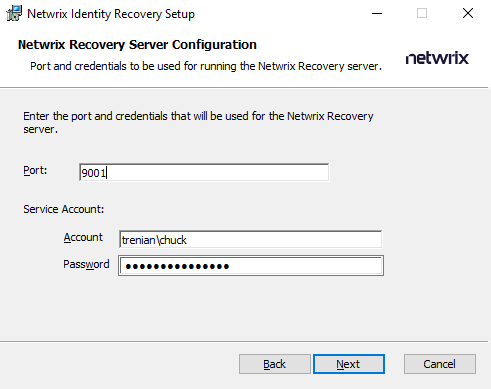Cancel the setup wizard
Image resolution: width=491 pixels, height=389 pixels.
tap(440, 364)
